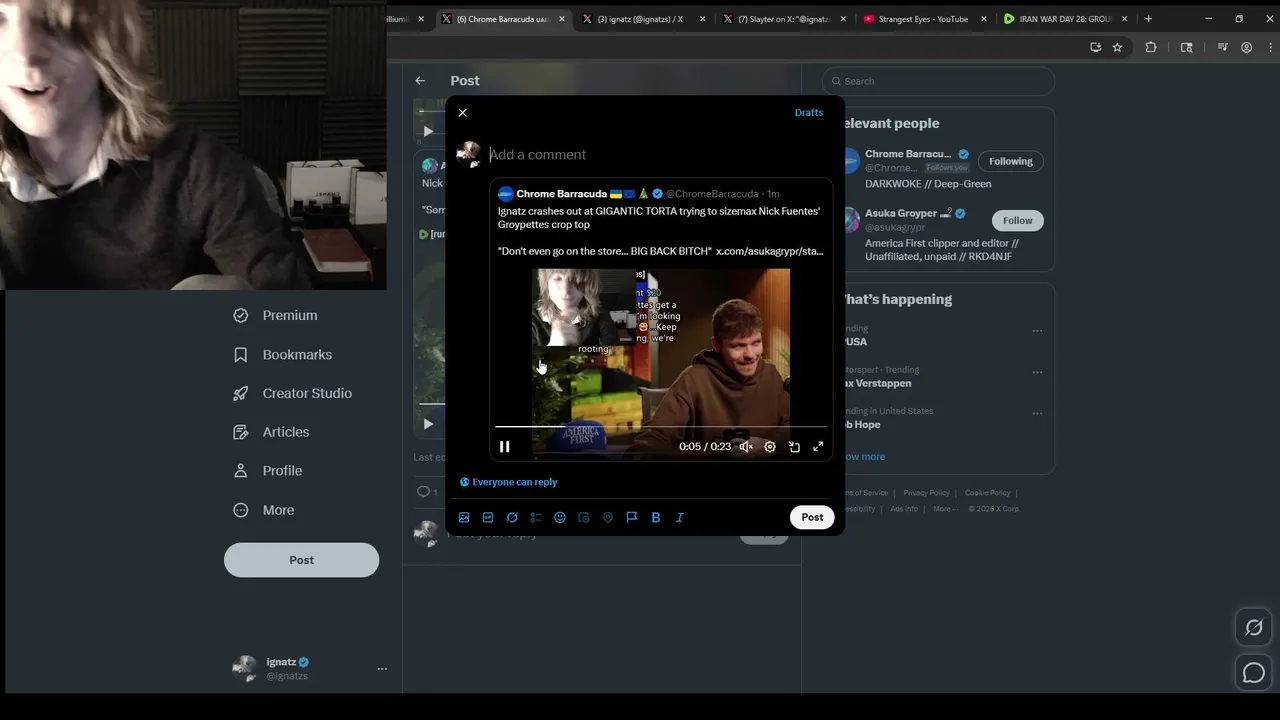Open video settings gear in player
This screenshot has height=720, width=1280.
(x=770, y=447)
